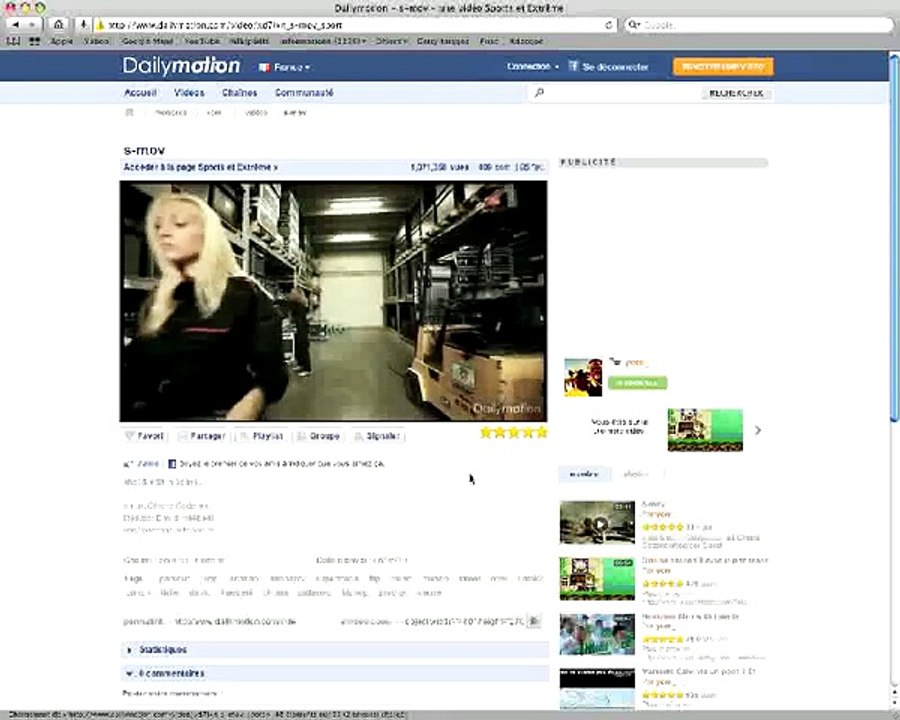Open the Wikipédia bookmark

coord(249,41)
